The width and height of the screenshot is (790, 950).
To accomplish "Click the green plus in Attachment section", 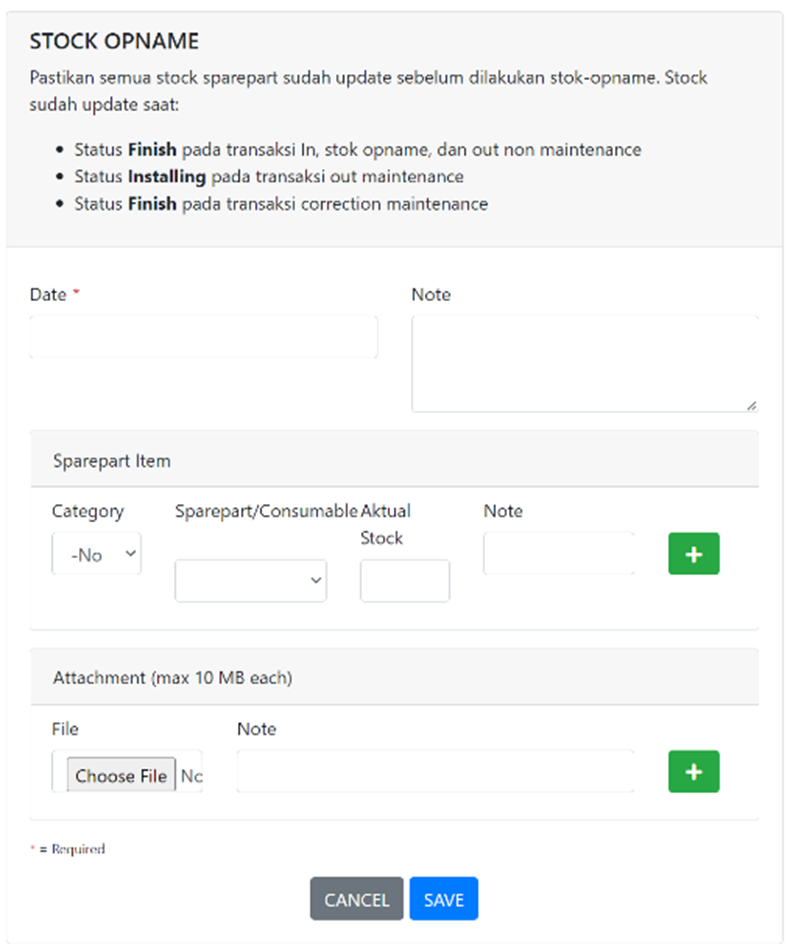I will click(x=694, y=772).
